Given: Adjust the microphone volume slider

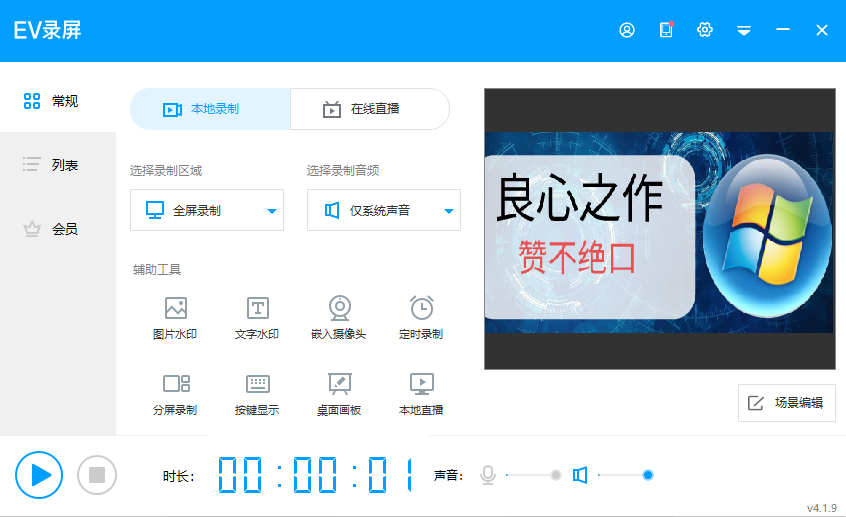Looking at the screenshot, I should point(534,475).
